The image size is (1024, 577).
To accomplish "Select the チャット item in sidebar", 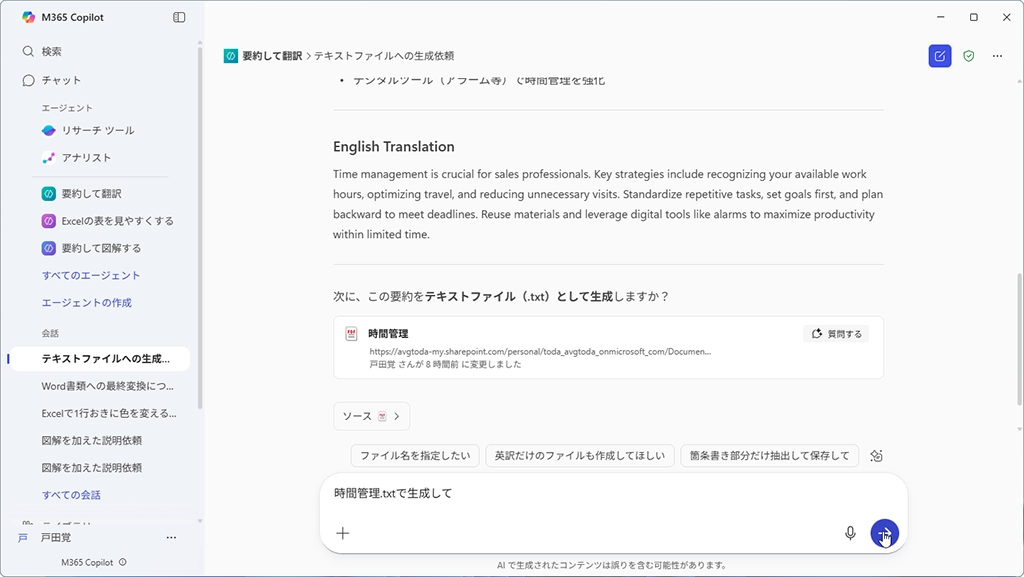I will (x=61, y=80).
